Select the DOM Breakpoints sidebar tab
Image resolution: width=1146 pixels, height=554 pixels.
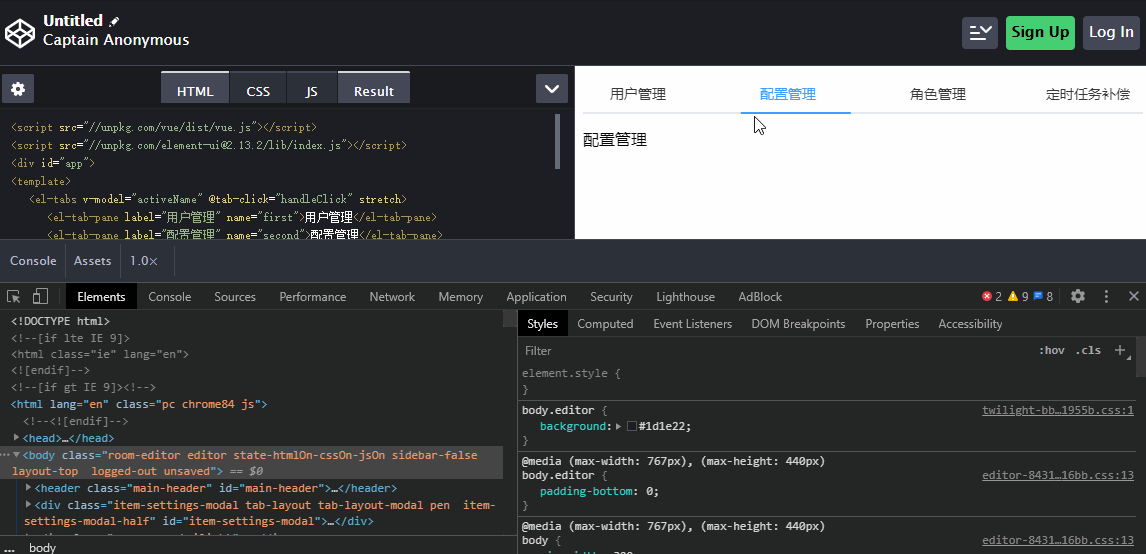[x=798, y=323]
